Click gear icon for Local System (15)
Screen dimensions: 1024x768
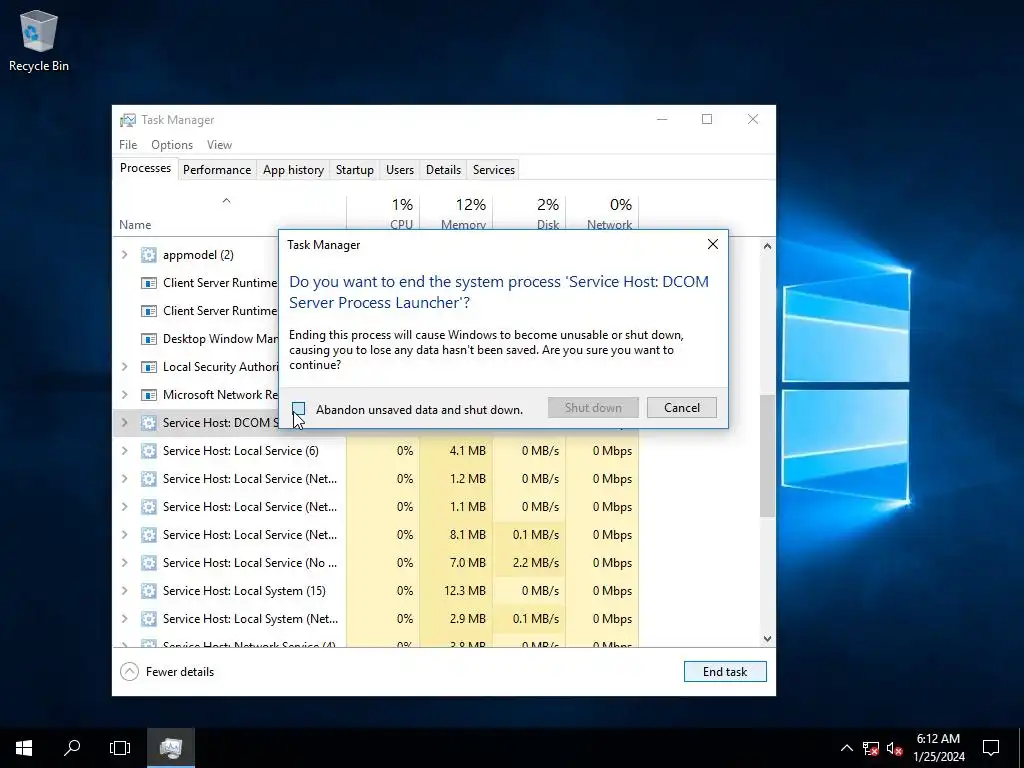(x=149, y=590)
